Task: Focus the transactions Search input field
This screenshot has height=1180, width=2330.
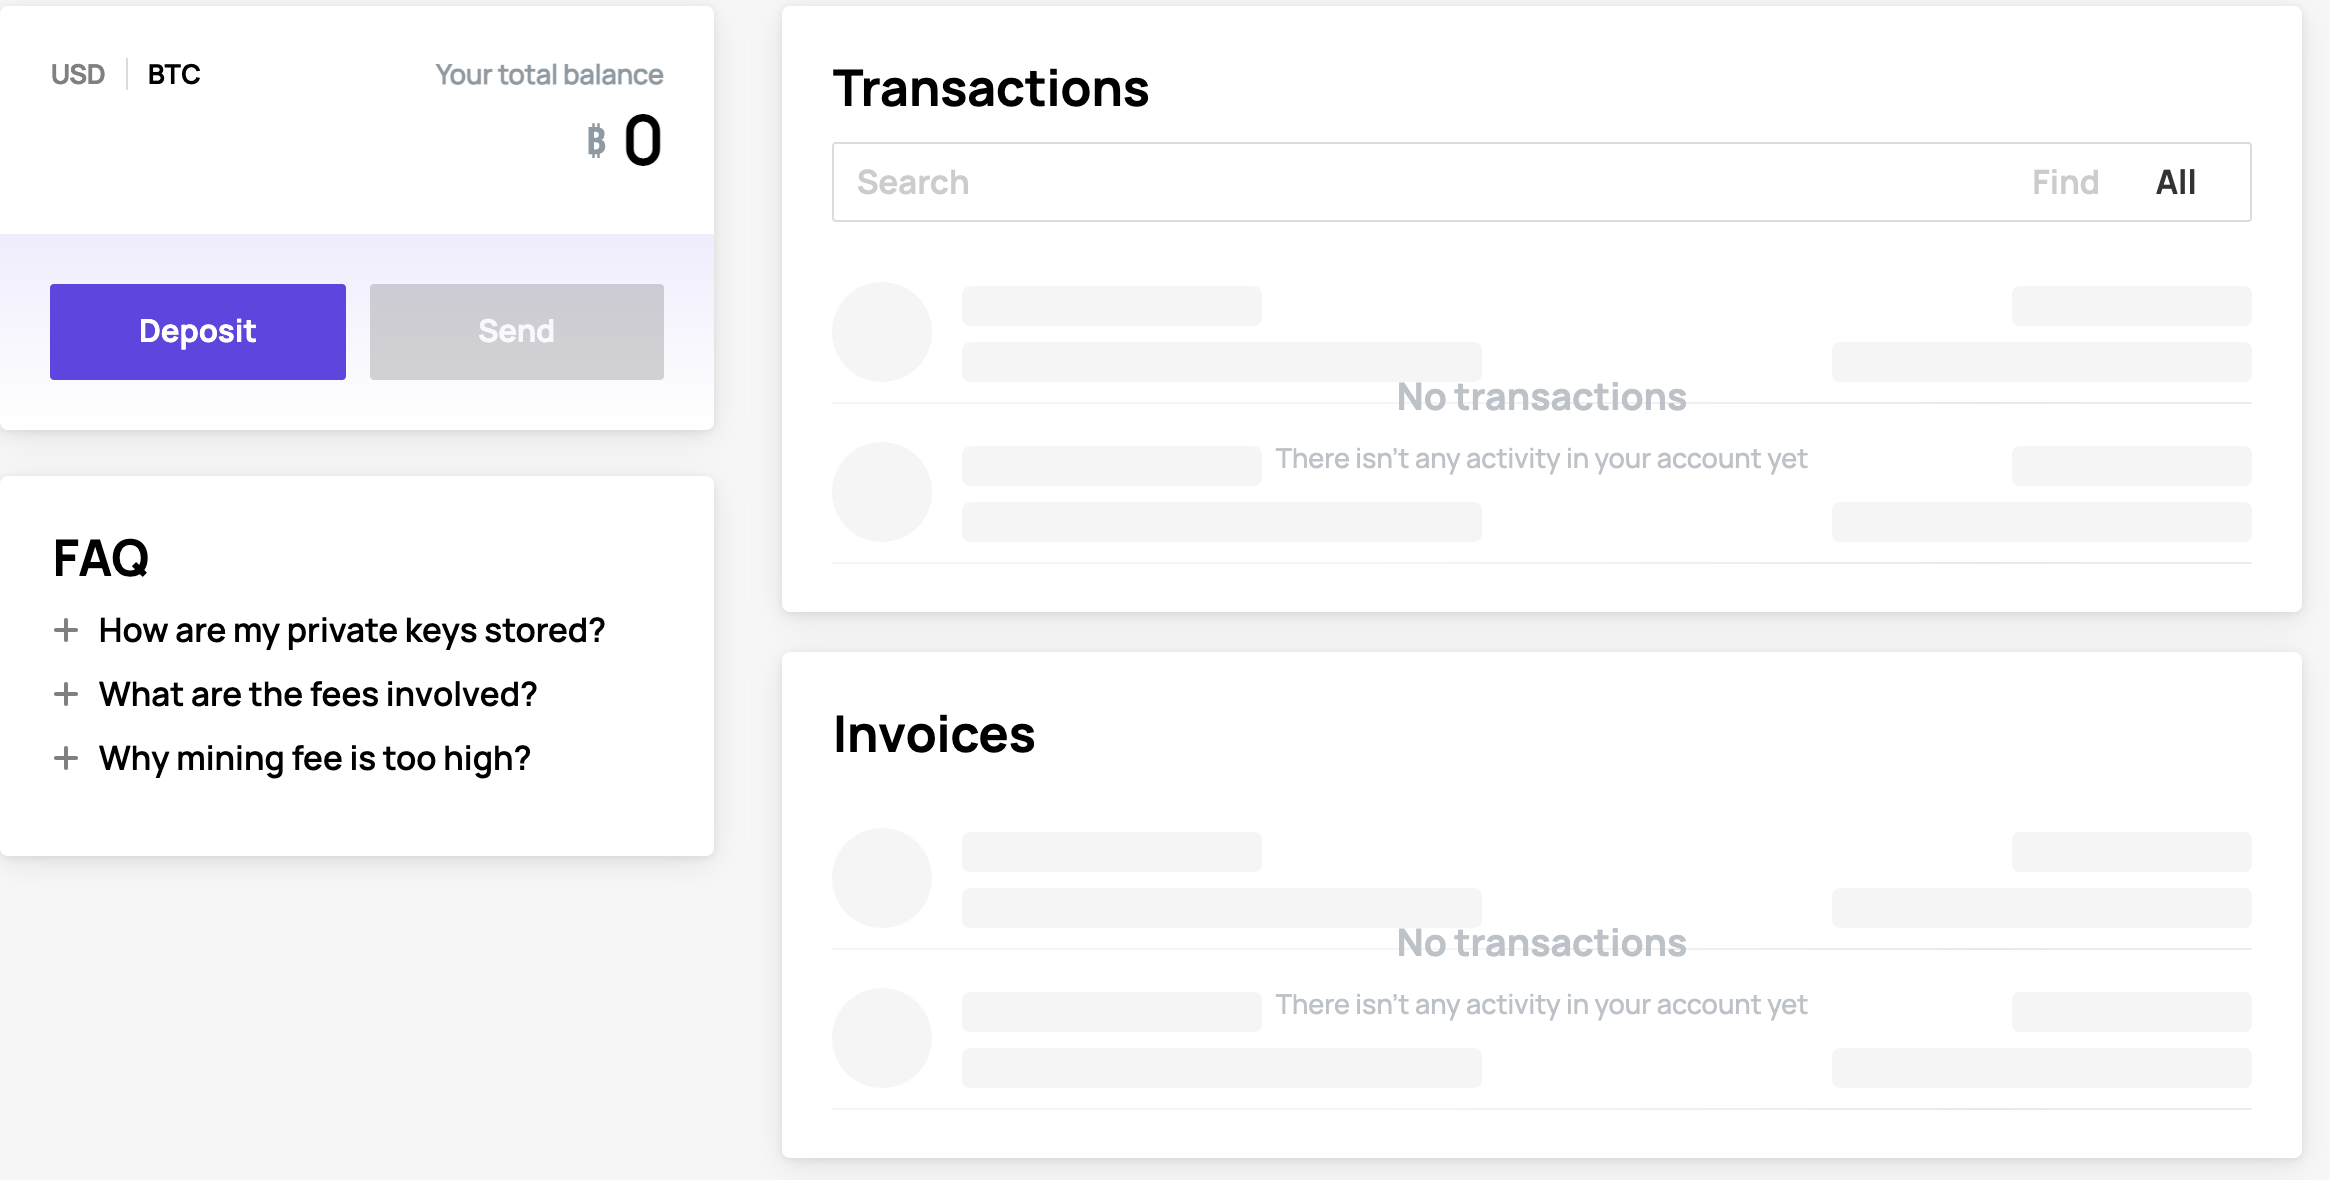Action: tap(1420, 182)
